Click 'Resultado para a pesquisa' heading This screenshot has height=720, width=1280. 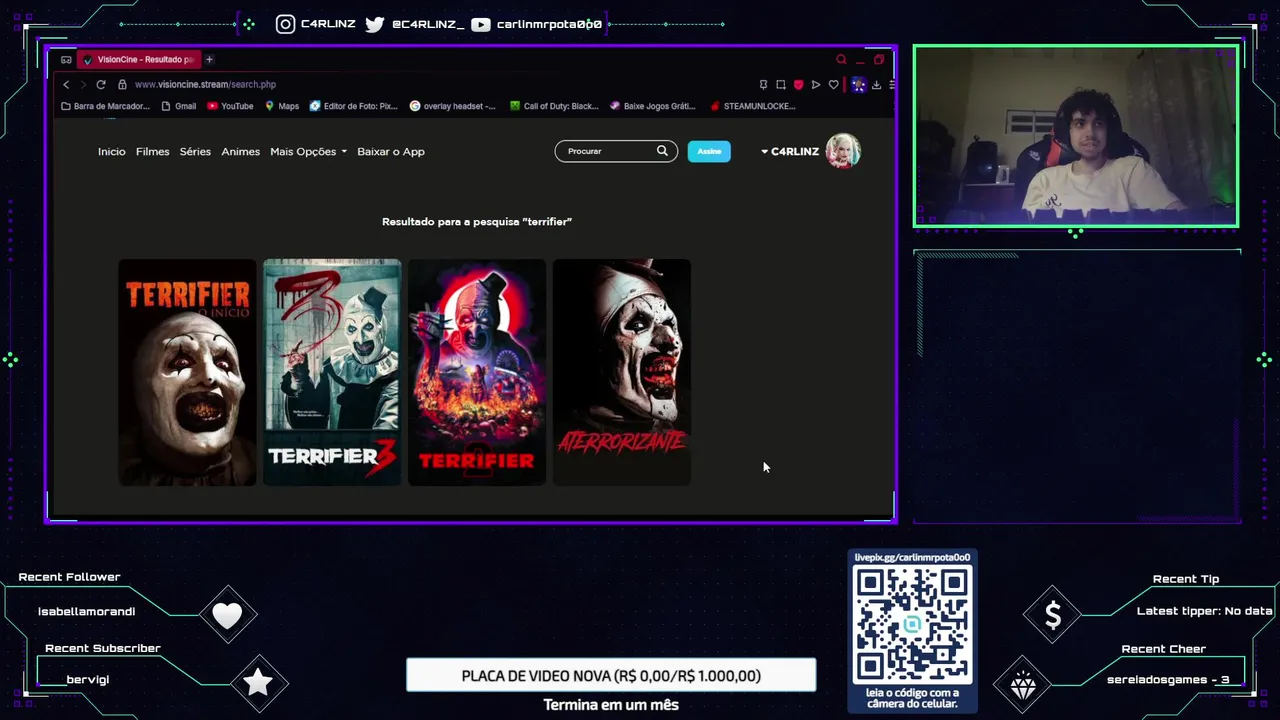tap(477, 222)
